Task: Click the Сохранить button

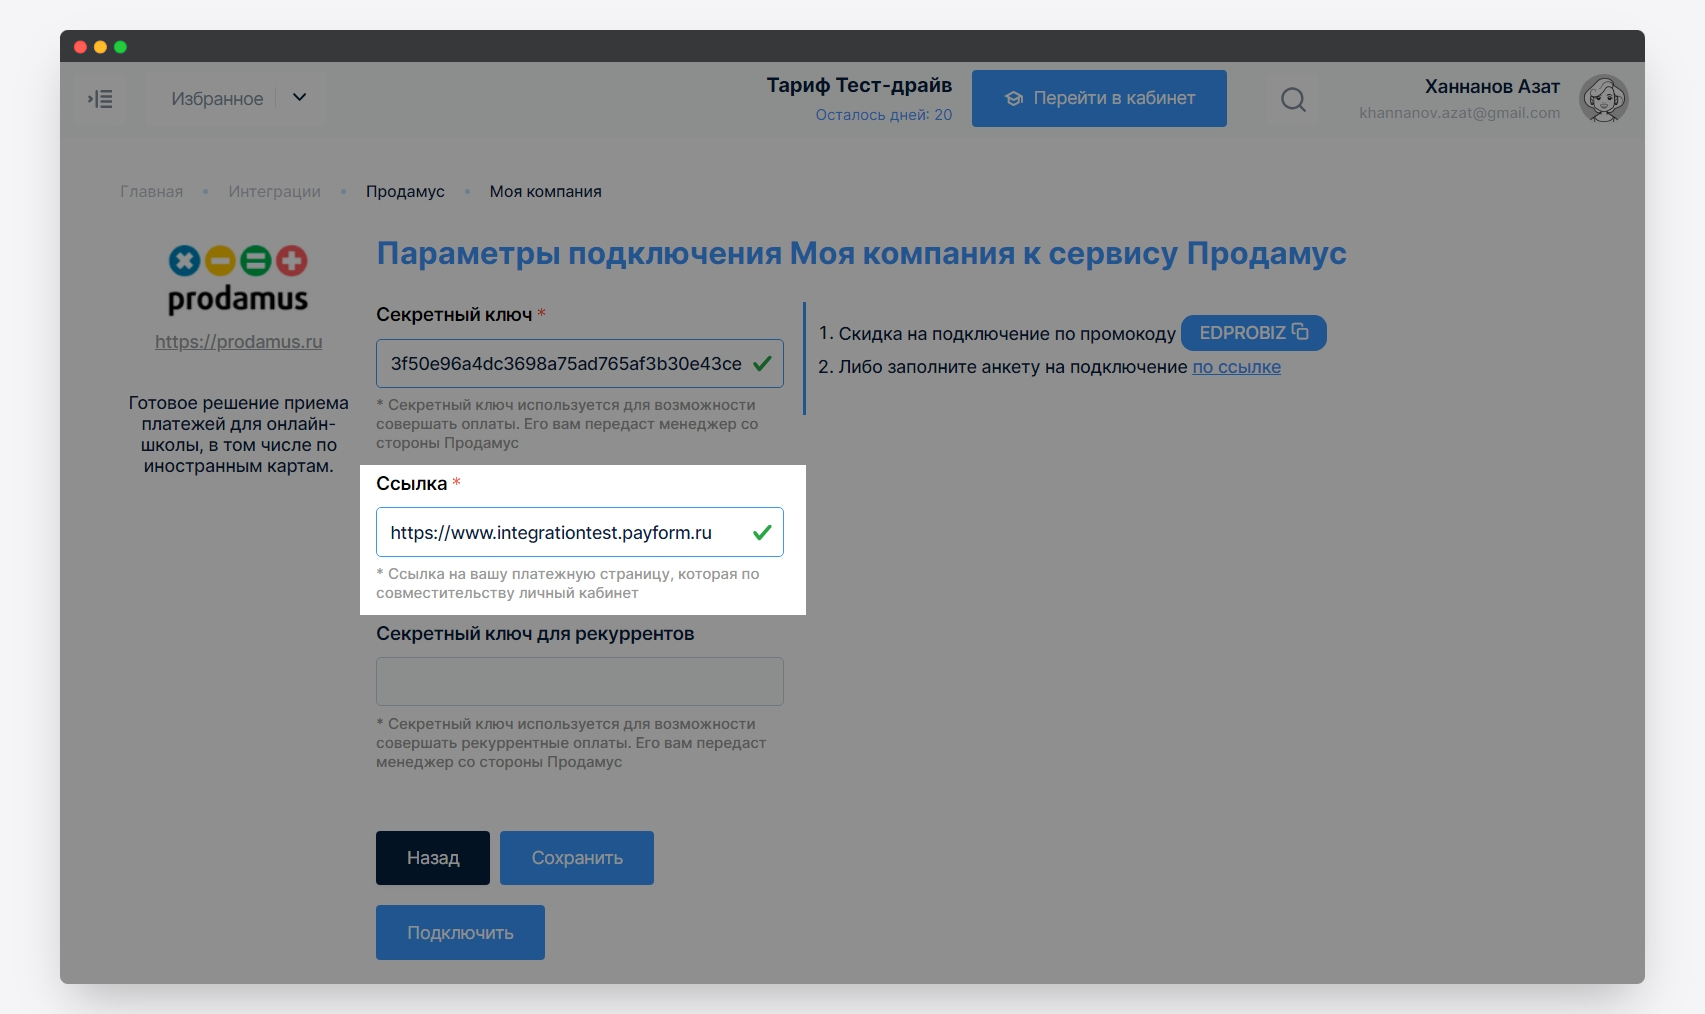Action: [577, 858]
